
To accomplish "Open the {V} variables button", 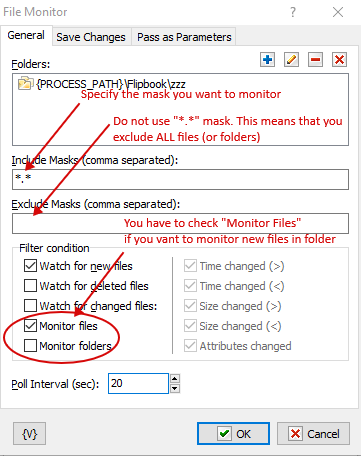I will [x=29, y=434].
